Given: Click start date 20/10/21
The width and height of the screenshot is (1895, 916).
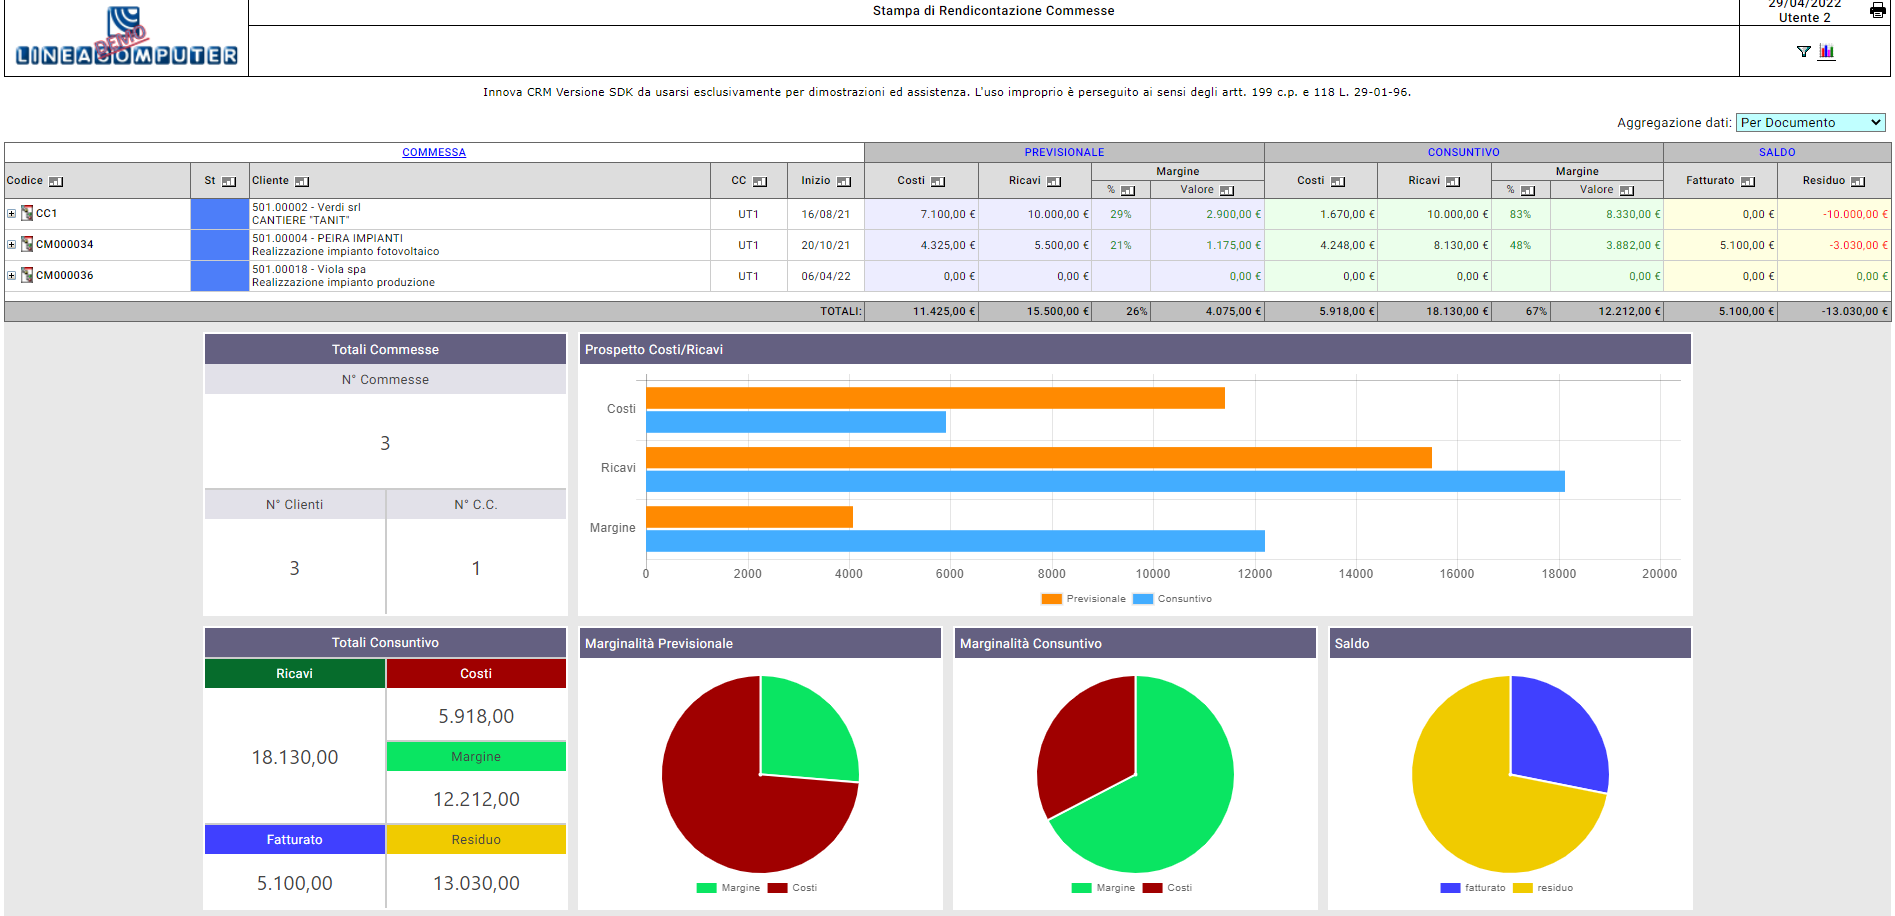Looking at the screenshot, I should (825, 245).
